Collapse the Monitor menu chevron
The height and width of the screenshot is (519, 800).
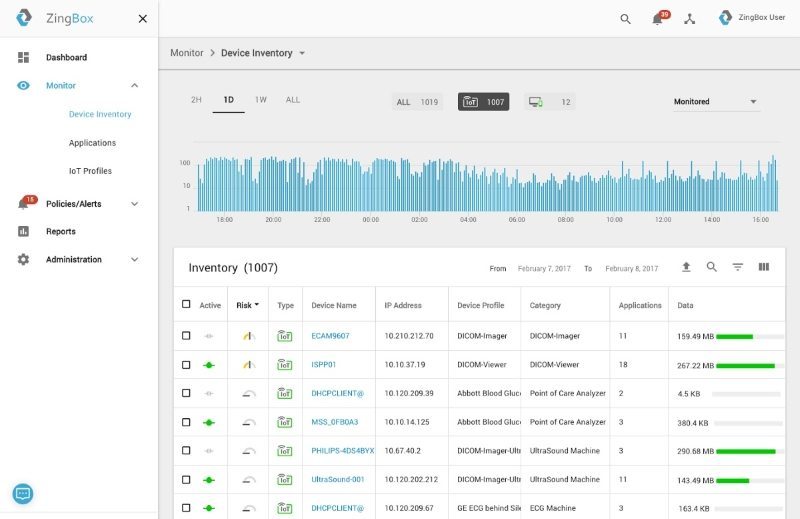click(x=135, y=85)
